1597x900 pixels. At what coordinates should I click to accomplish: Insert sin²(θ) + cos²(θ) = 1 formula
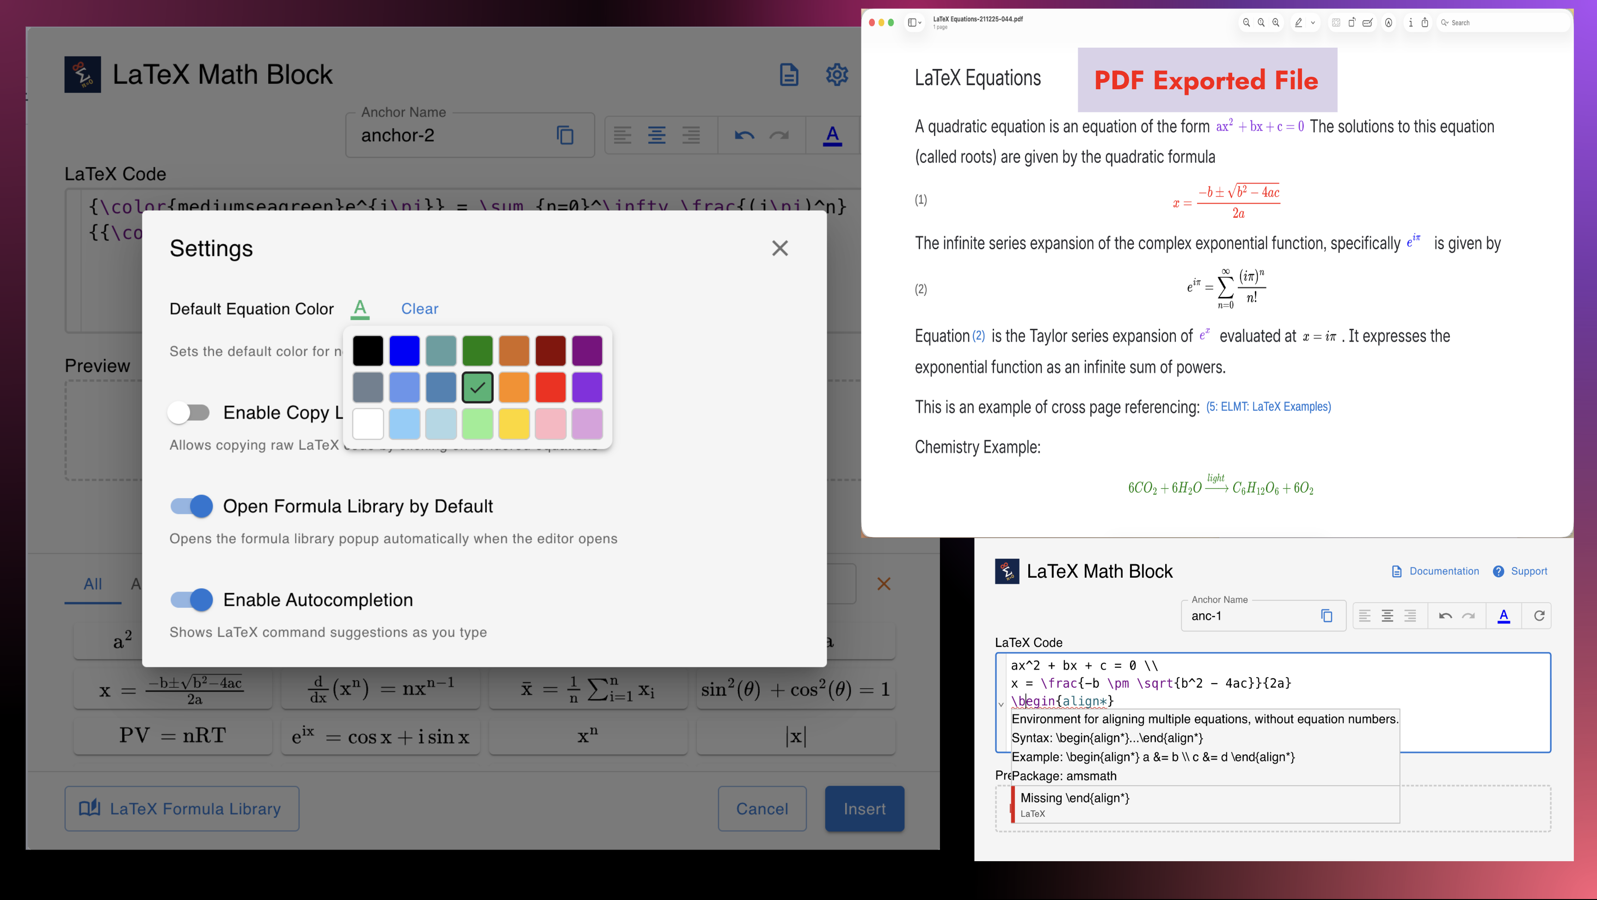pos(796,688)
